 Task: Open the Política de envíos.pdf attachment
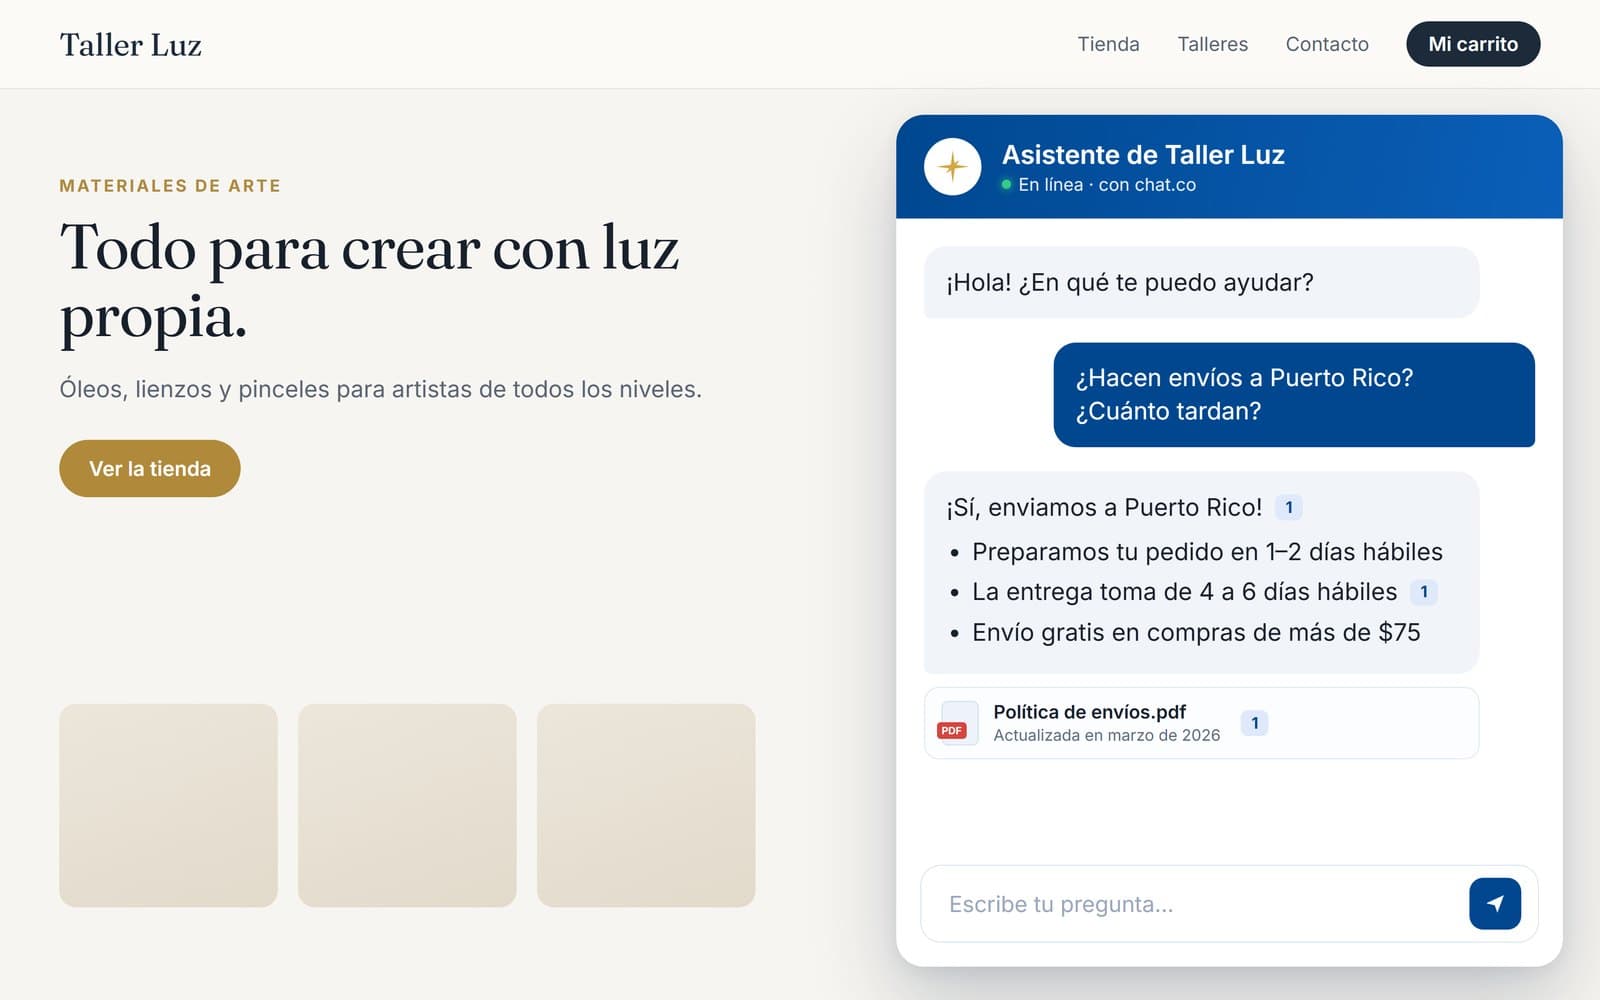click(x=1201, y=722)
